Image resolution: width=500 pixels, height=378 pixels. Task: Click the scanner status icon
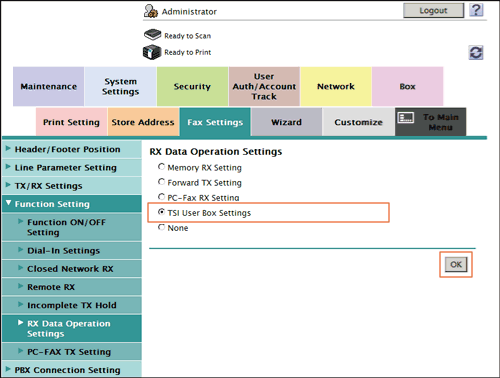(152, 34)
